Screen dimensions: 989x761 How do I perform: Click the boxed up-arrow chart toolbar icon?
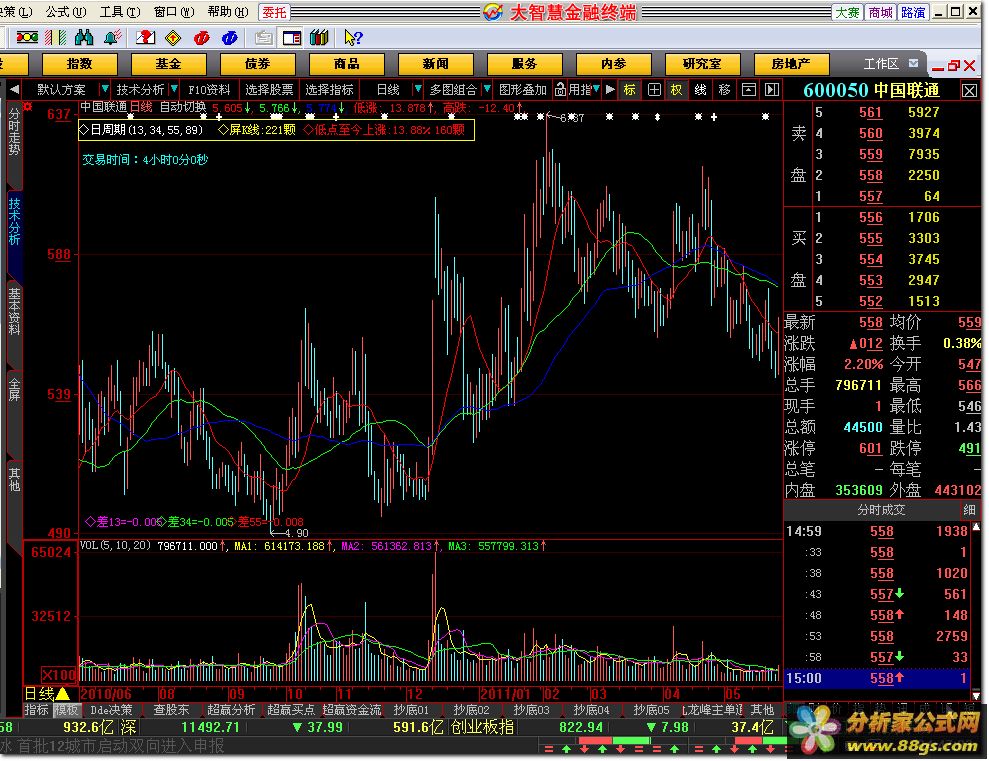point(749,90)
